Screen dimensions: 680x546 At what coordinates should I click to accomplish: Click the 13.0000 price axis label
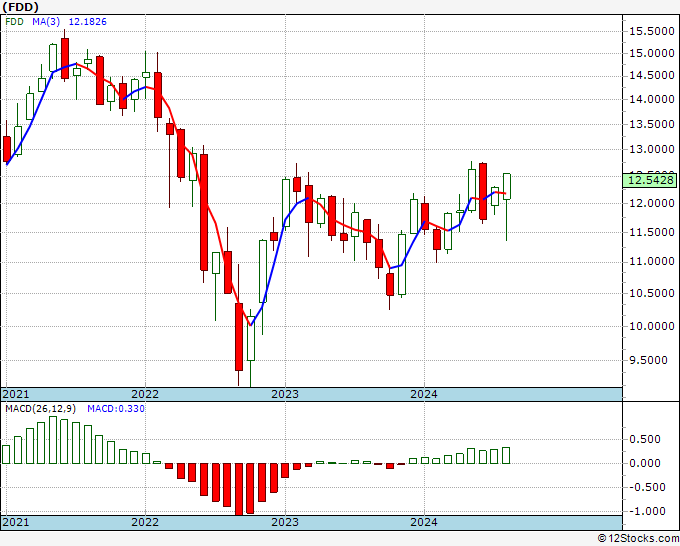coord(652,150)
